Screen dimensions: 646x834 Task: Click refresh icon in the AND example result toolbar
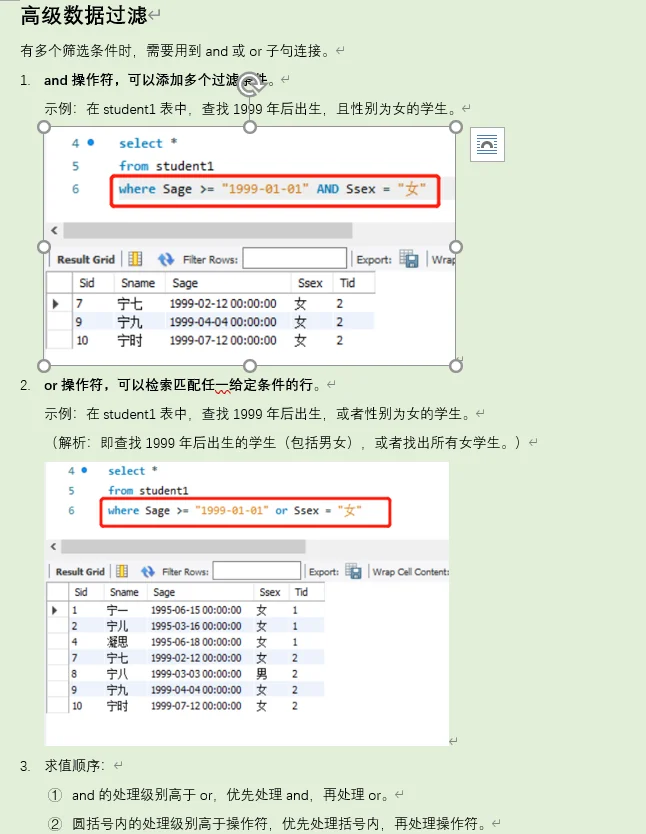(x=166, y=259)
